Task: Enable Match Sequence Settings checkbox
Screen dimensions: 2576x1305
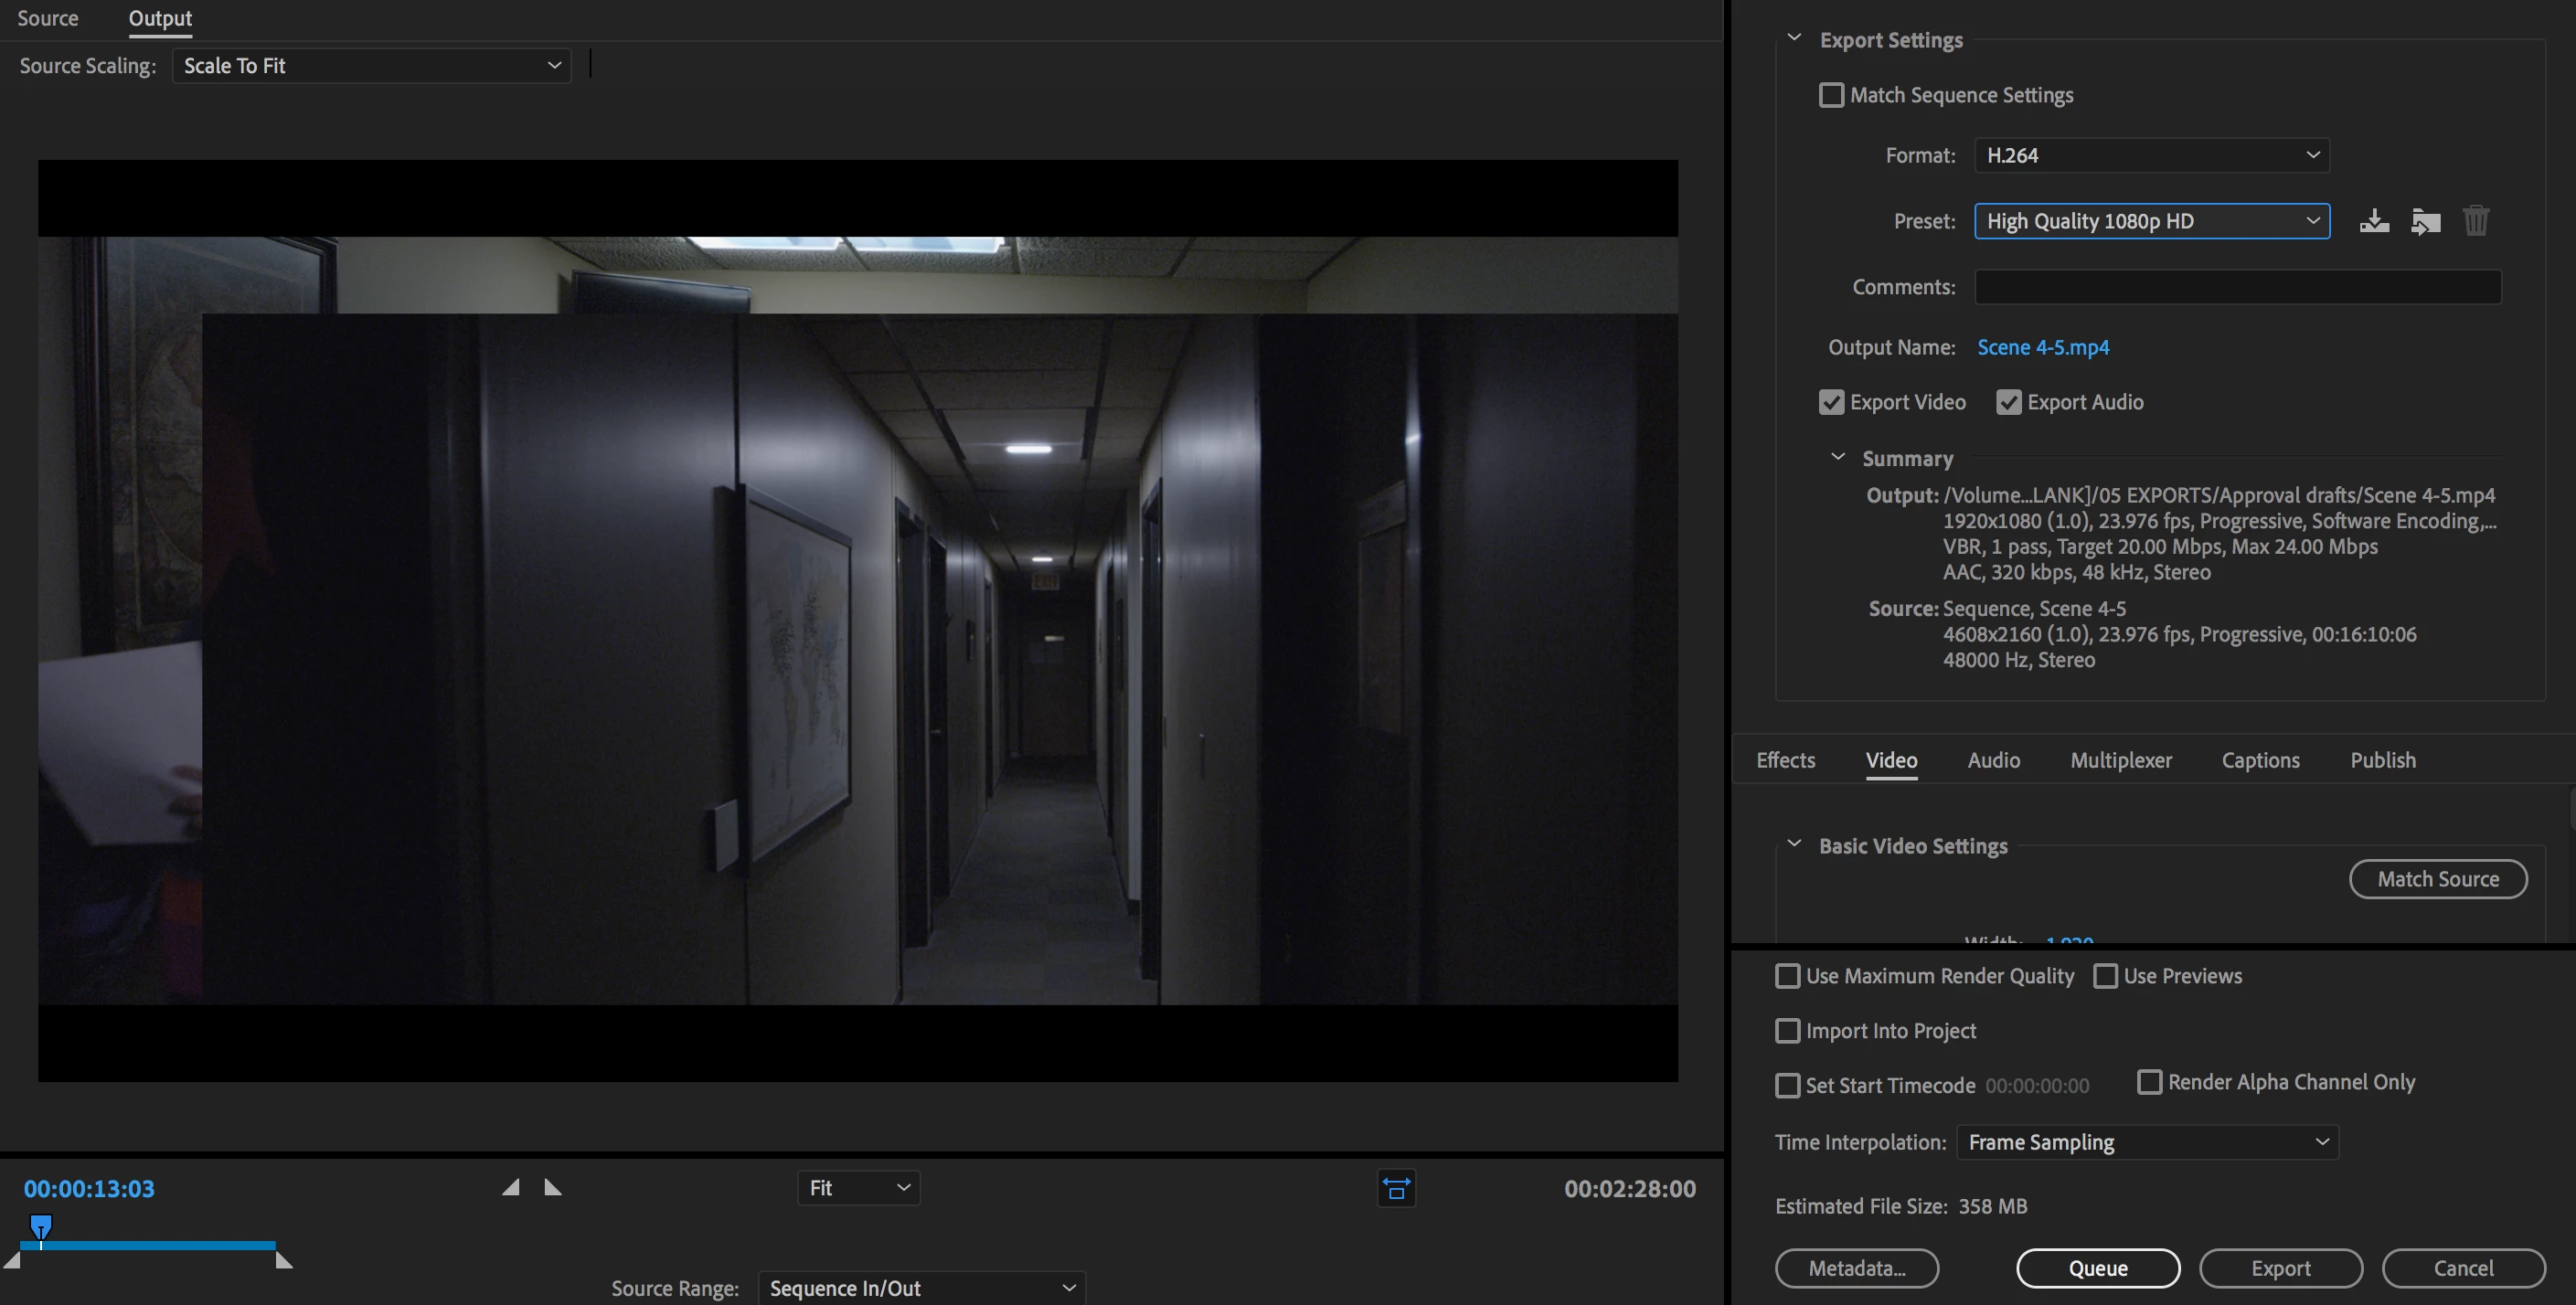Action: (1831, 95)
